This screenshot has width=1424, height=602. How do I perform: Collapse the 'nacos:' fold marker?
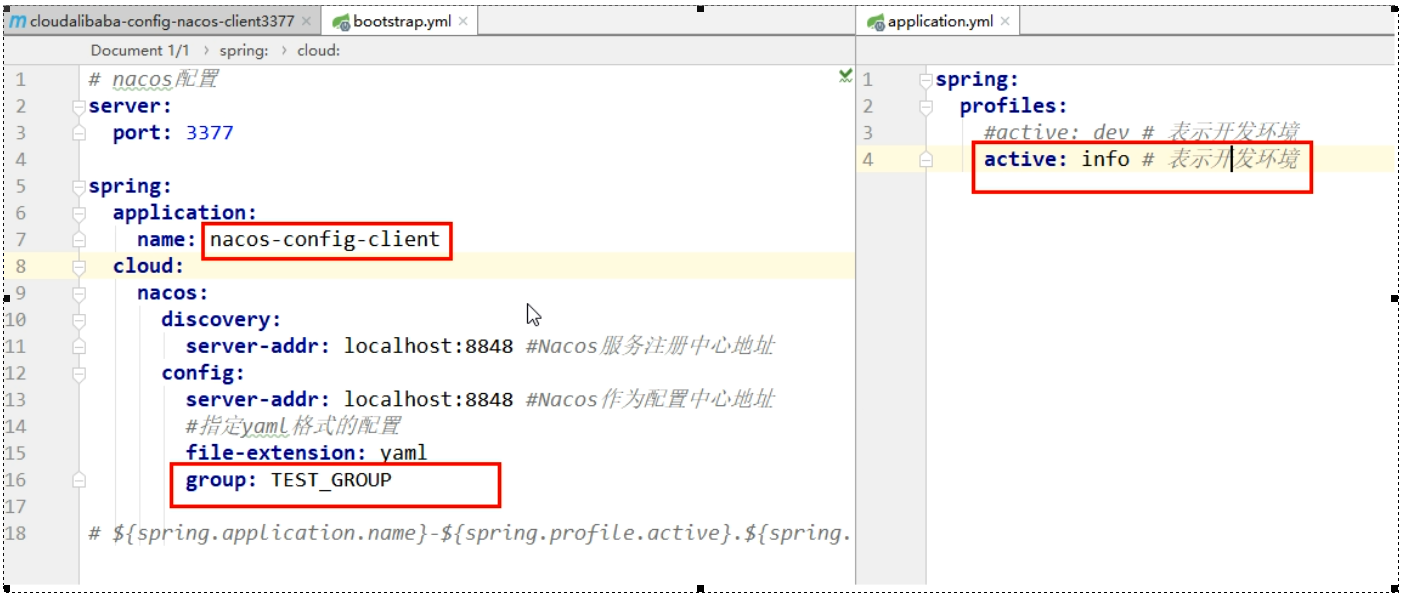(x=79, y=293)
